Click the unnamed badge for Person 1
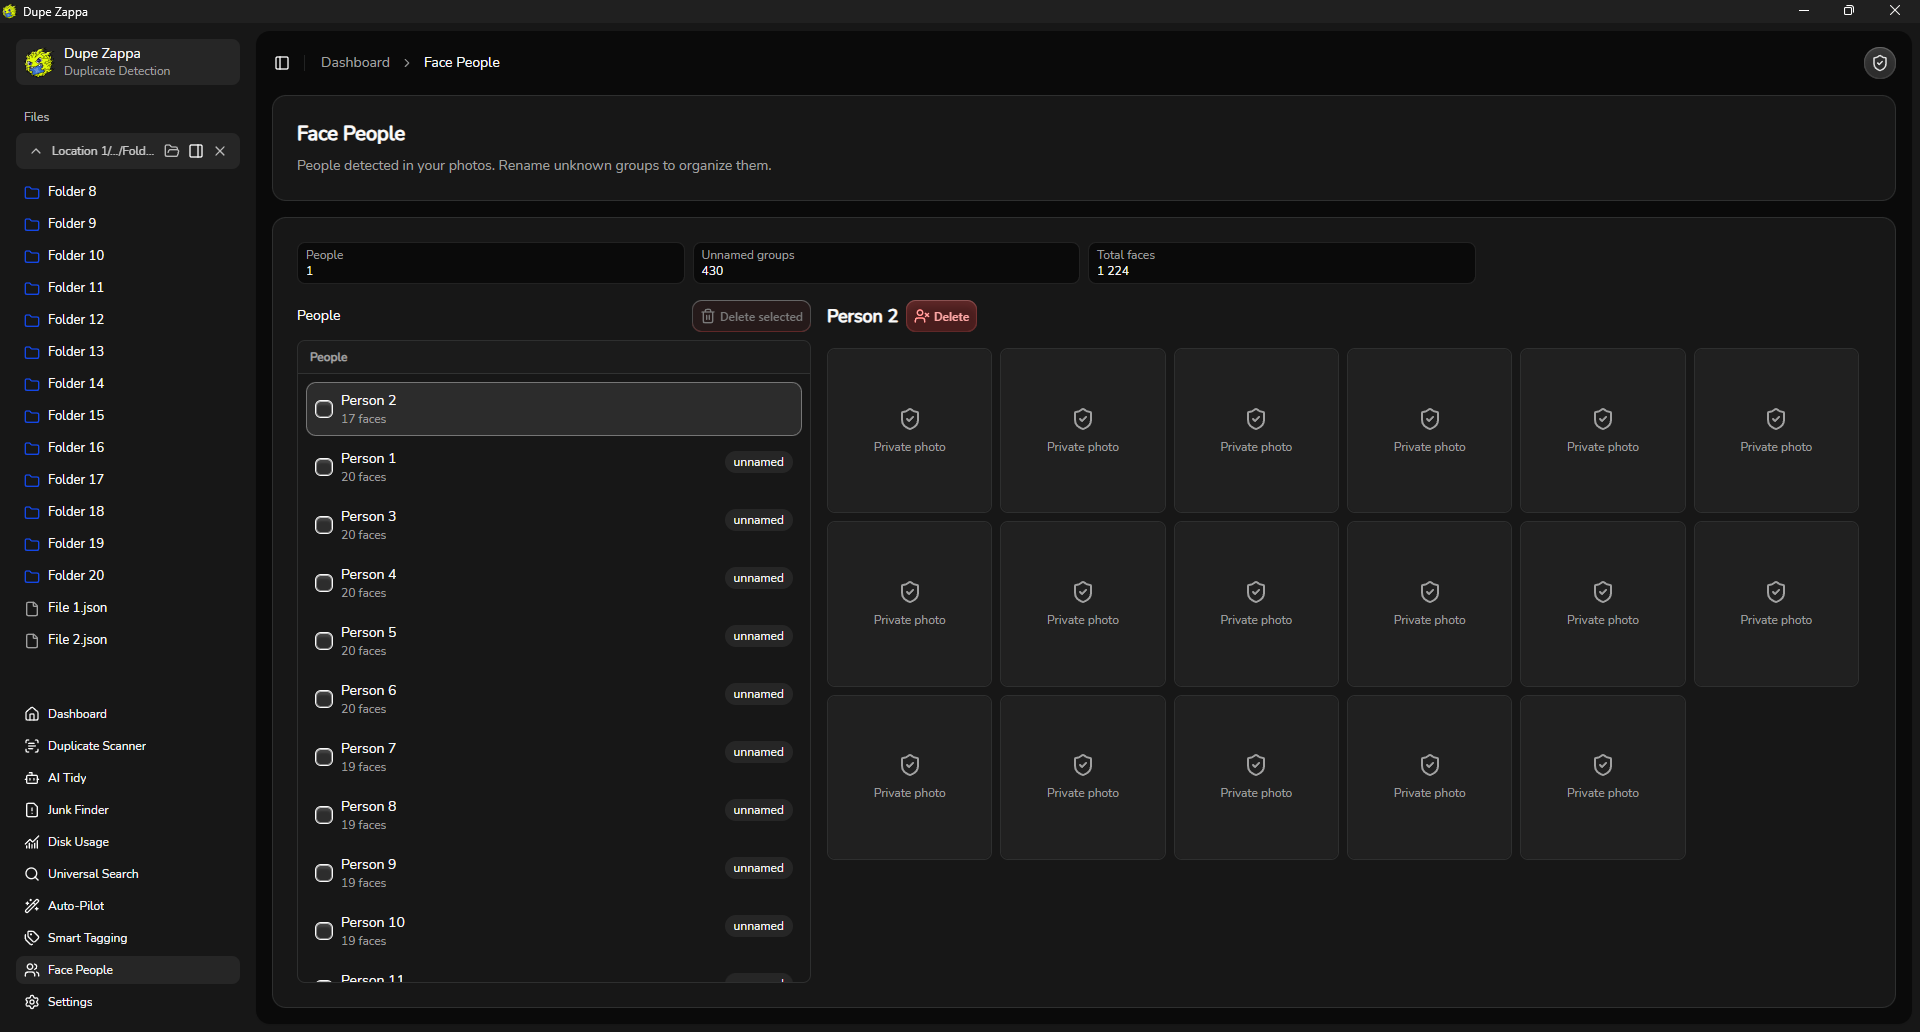The width and height of the screenshot is (1920, 1032). click(758, 462)
